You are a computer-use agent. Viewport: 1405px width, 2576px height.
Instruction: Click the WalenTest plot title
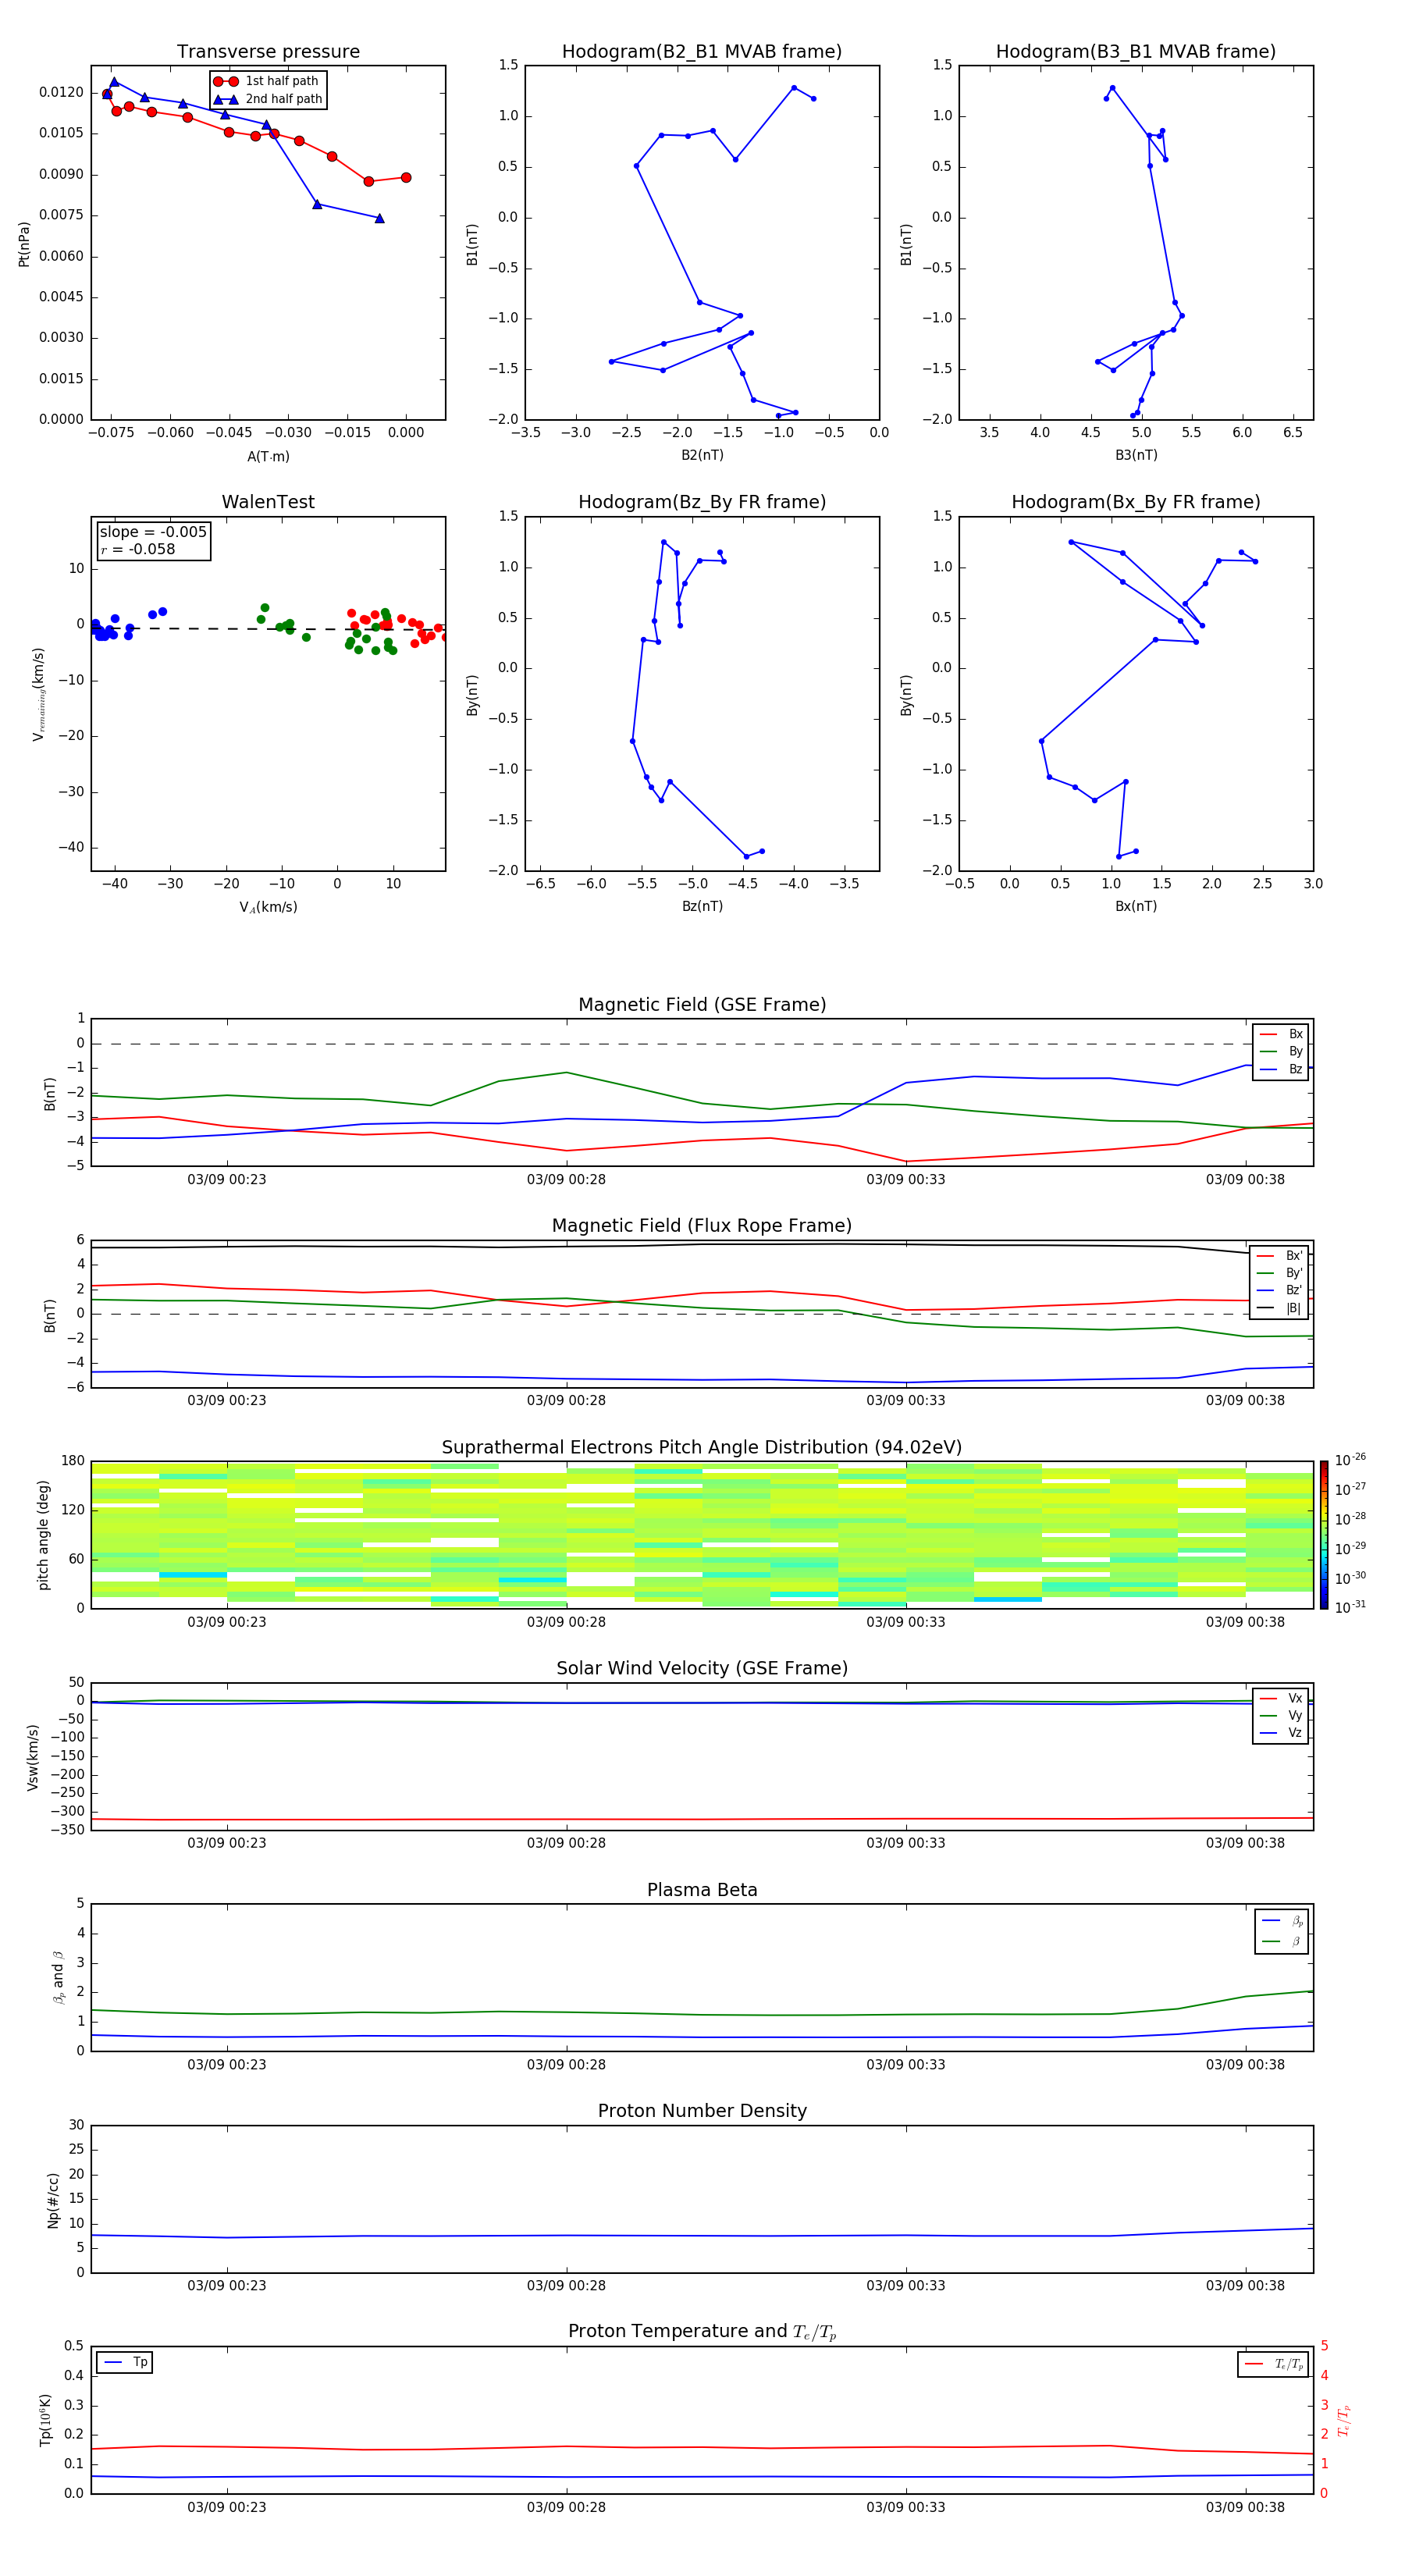(268, 502)
